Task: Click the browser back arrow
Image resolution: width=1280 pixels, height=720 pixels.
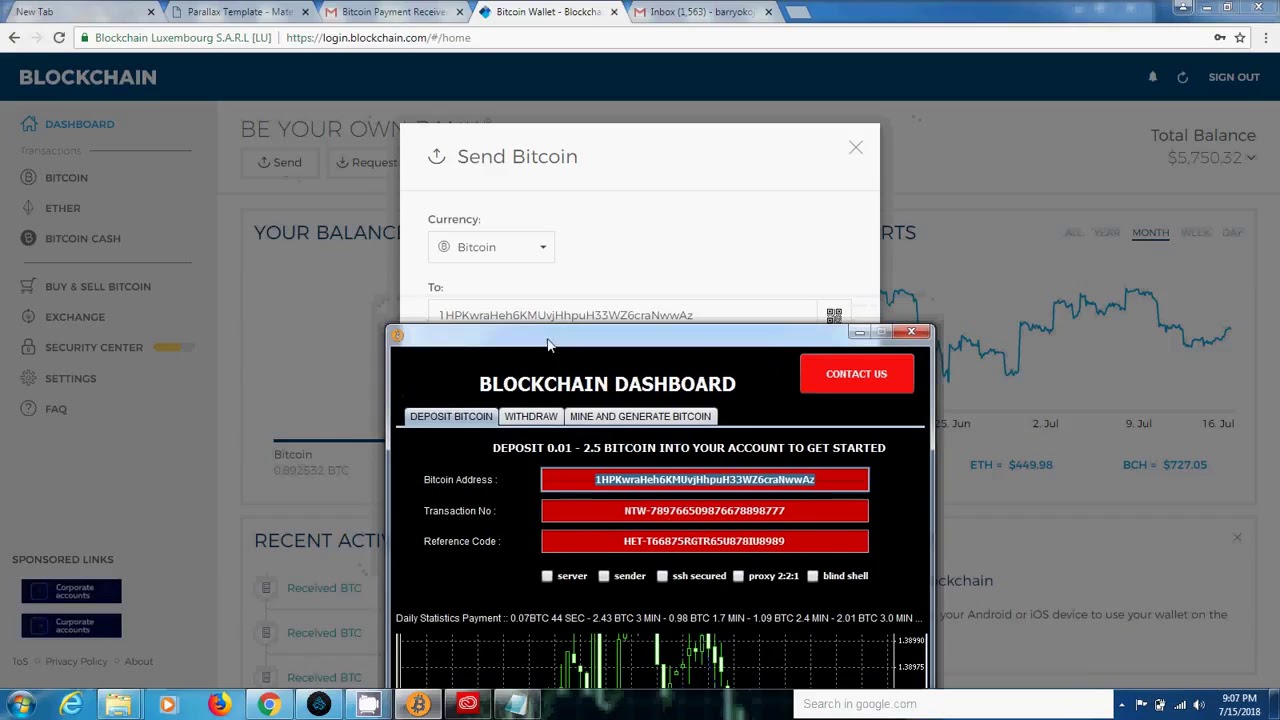Action: 14,38
